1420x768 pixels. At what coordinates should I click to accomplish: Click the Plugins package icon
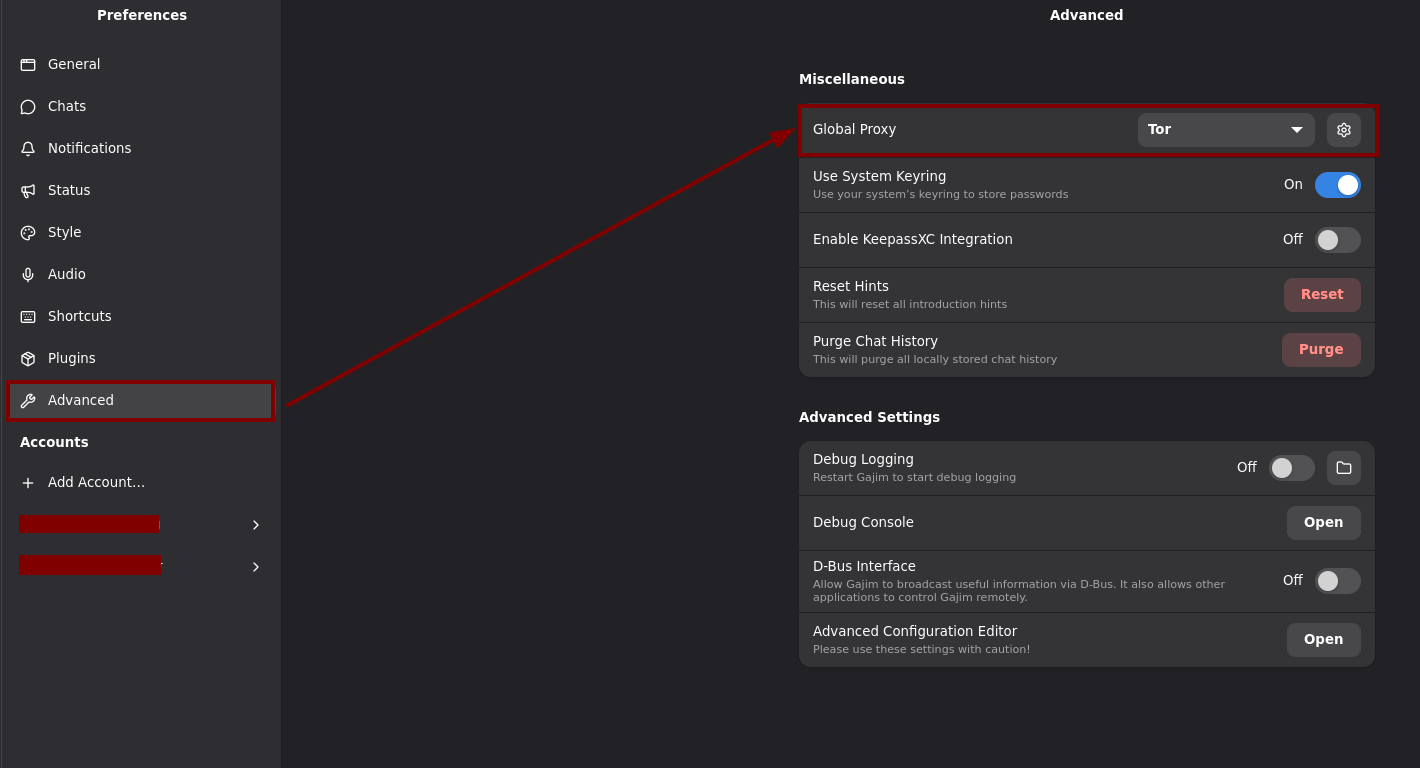point(28,359)
